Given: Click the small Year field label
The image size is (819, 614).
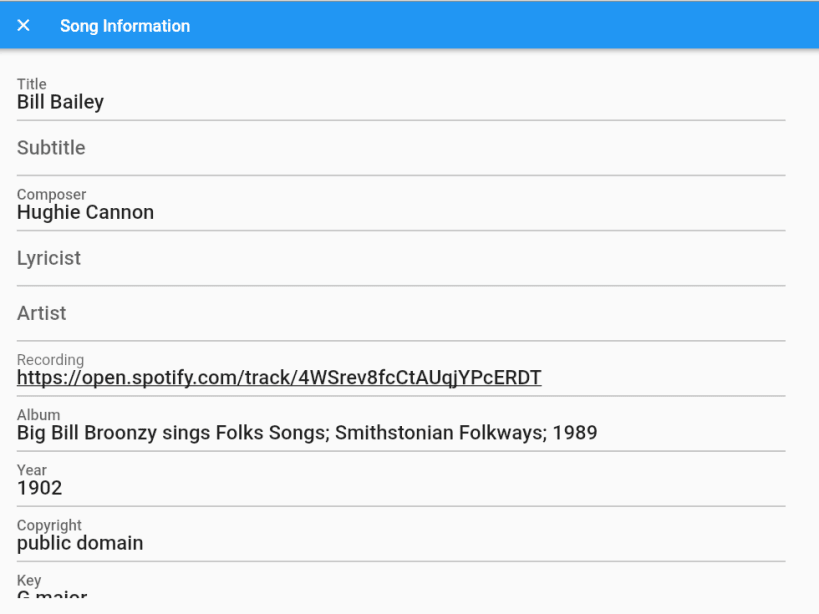Looking at the screenshot, I should coord(32,470).
